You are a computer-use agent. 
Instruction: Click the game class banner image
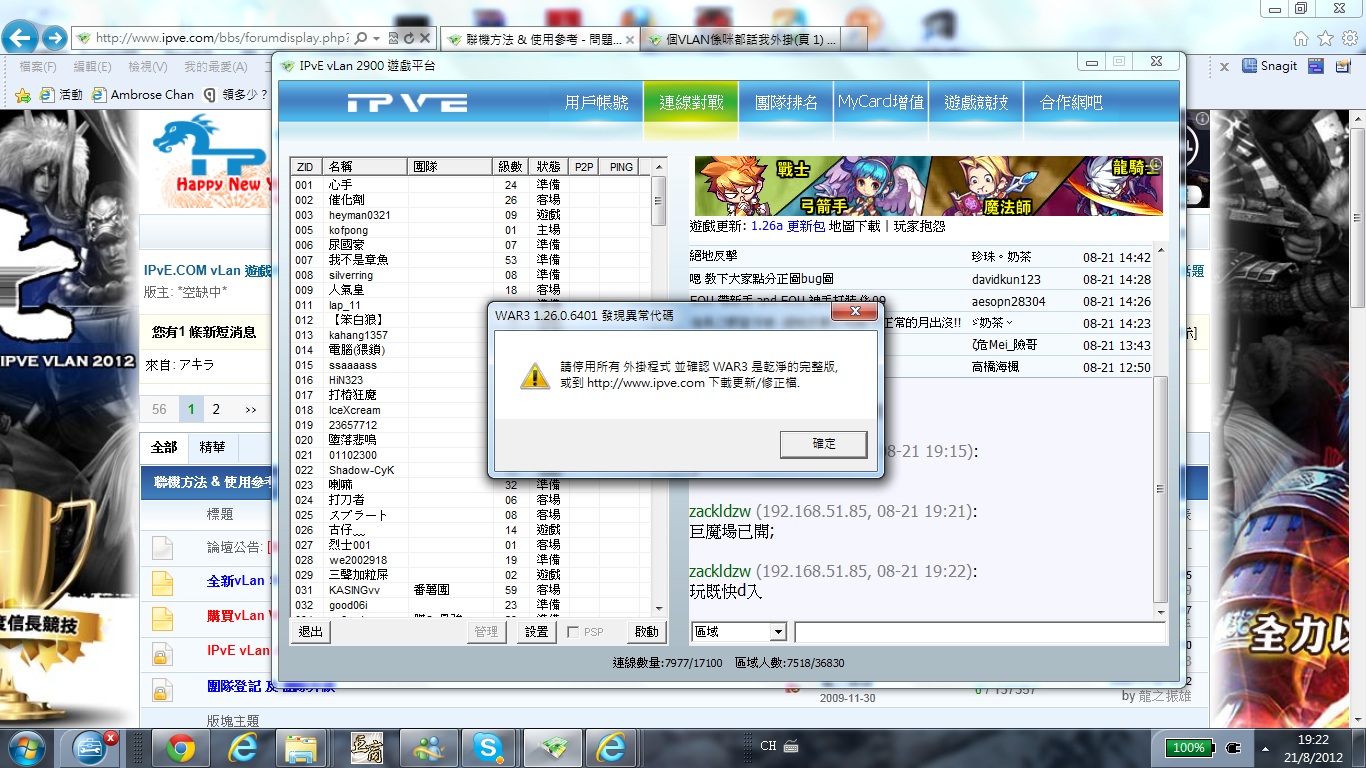click(928, 185)
